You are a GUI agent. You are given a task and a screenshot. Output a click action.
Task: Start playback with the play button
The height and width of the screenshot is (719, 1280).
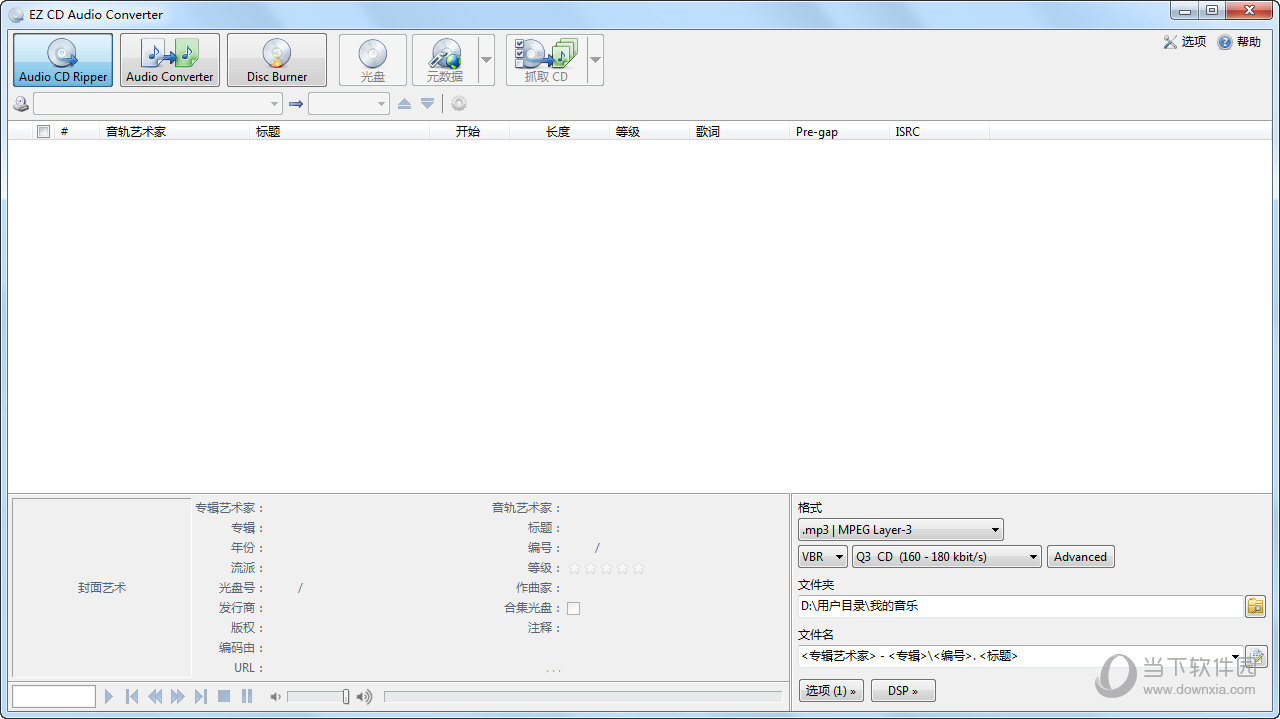pyautogui.click(x=110, y=696)
